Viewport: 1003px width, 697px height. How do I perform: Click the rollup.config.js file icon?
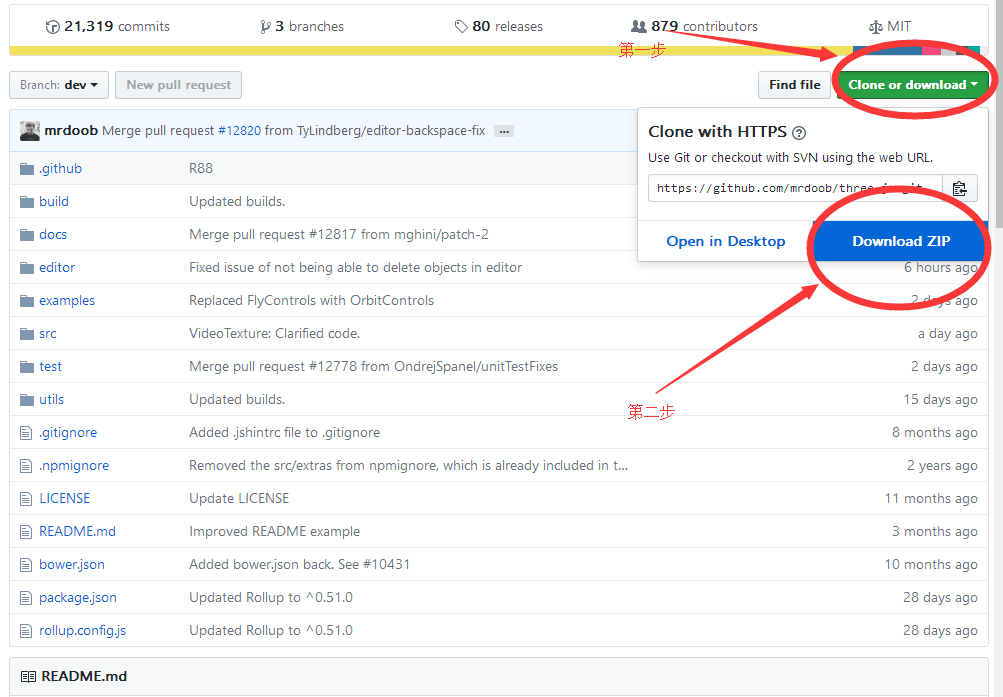(x=26, y=631)
